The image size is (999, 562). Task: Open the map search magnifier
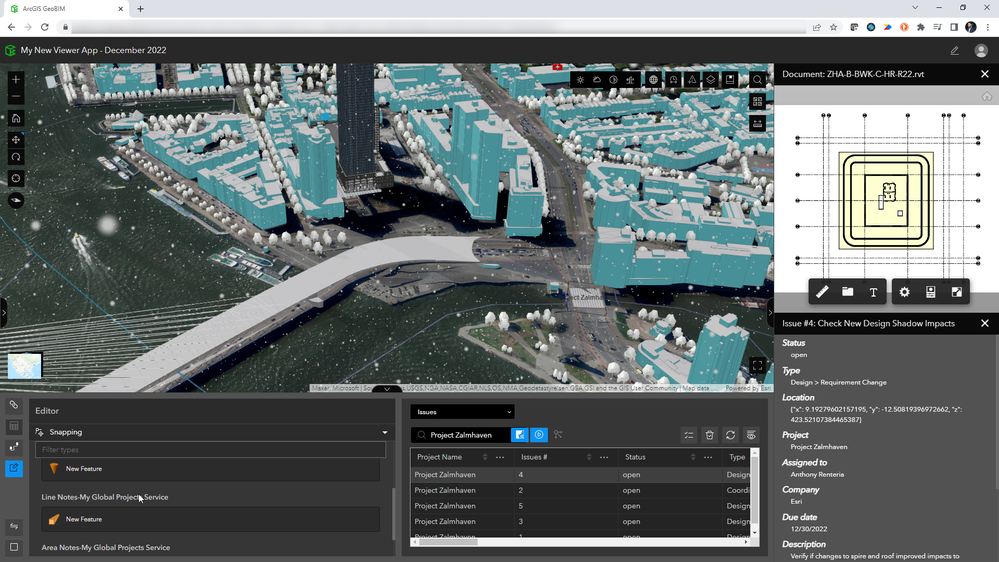[758, 80]
